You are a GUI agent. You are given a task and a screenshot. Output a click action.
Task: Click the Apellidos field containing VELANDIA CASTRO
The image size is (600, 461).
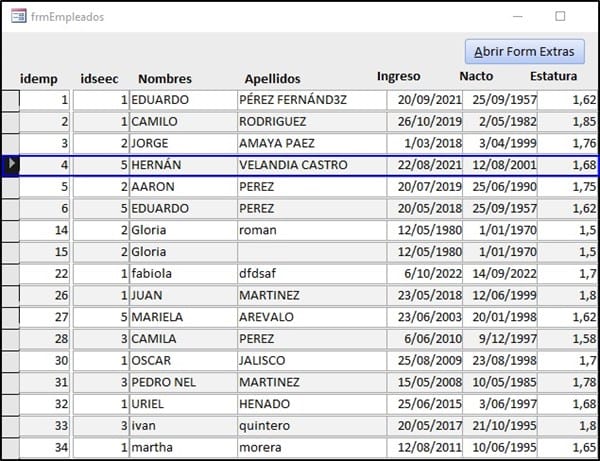click(310, 165)
